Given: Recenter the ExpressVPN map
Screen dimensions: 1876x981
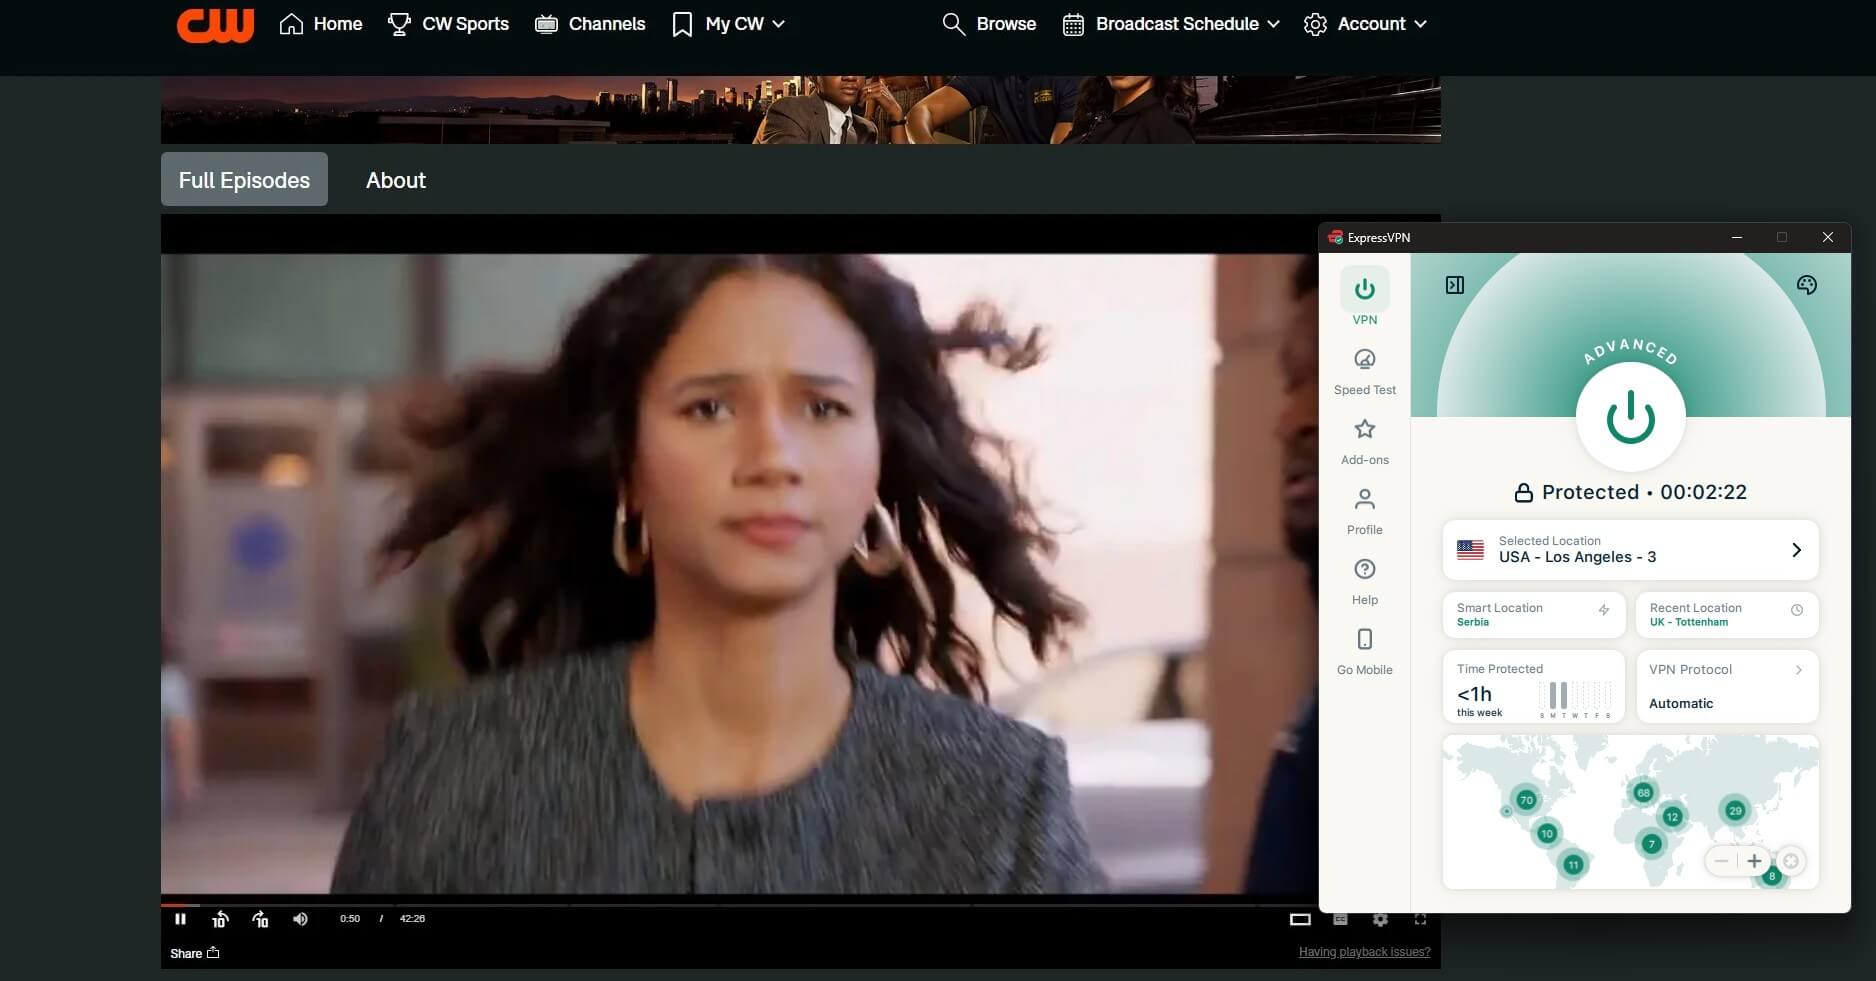Looking at the screenshot, I should coord(1791,861).
